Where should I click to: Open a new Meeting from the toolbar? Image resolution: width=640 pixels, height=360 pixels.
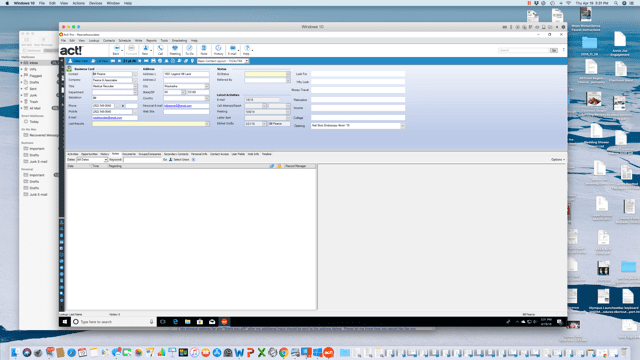175,50
